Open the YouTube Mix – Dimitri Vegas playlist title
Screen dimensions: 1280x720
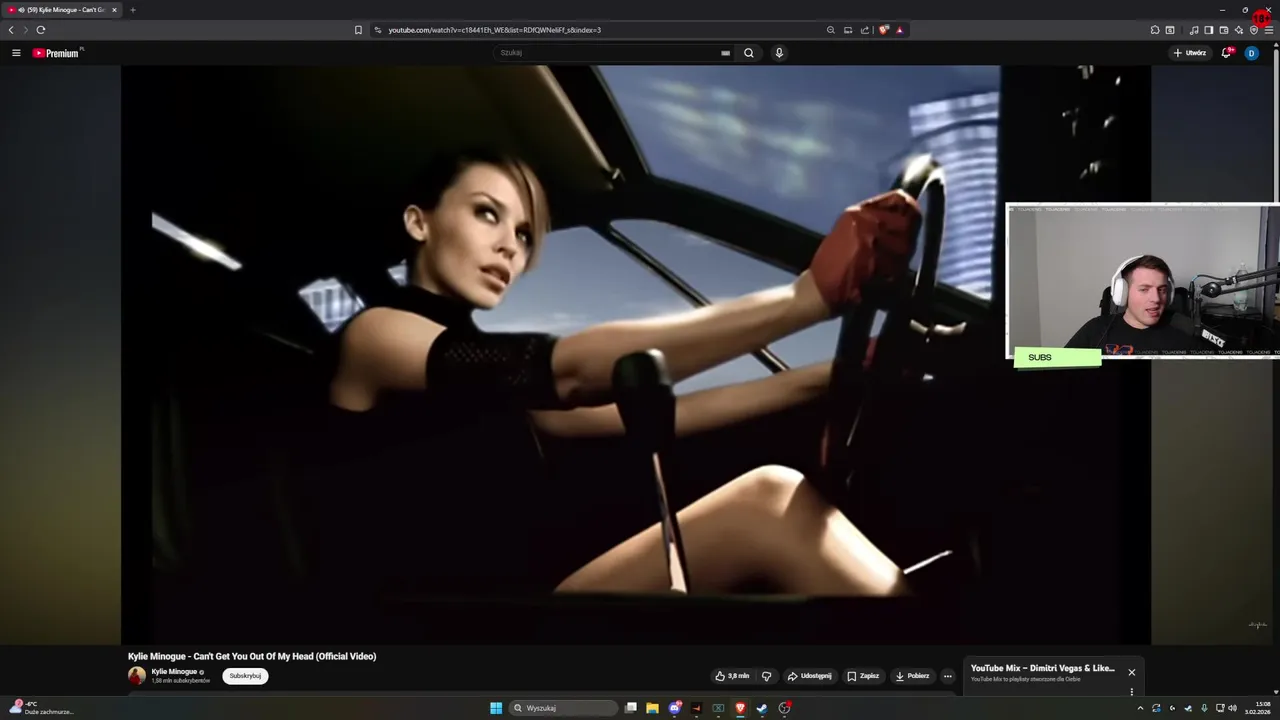click(x=1042, y=668)
